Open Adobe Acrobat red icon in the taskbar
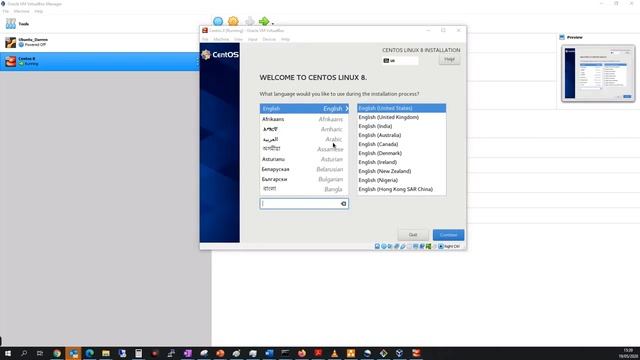 click(x=318, y=353)
